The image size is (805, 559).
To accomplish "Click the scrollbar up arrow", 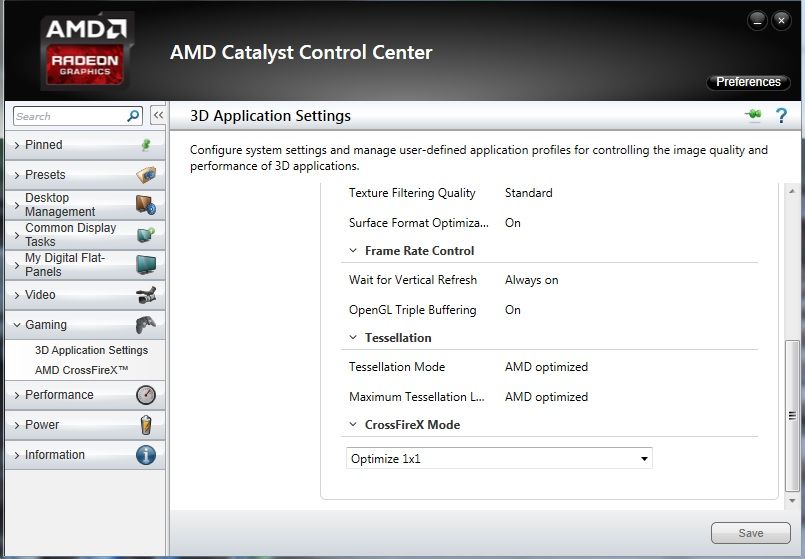I will coord(792,191).
